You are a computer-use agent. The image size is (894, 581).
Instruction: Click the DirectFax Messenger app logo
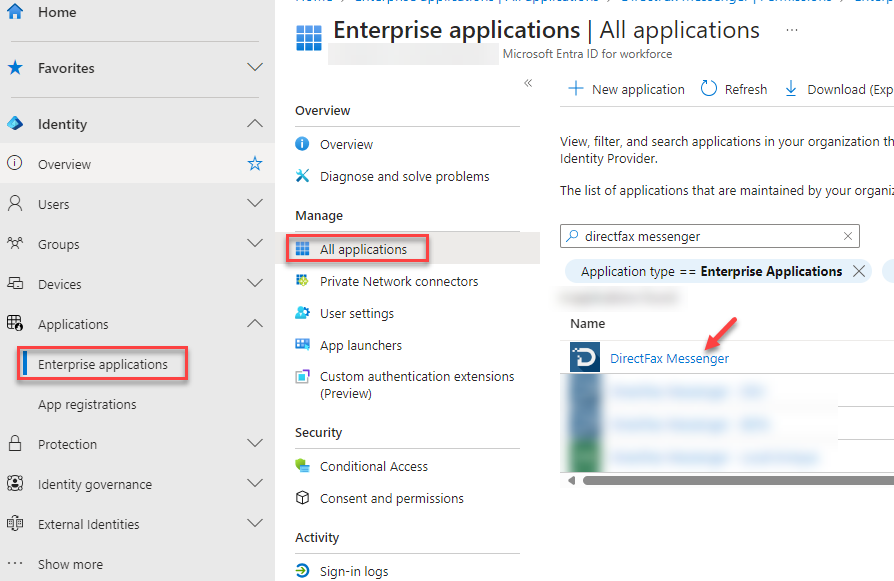coord(585,358)
